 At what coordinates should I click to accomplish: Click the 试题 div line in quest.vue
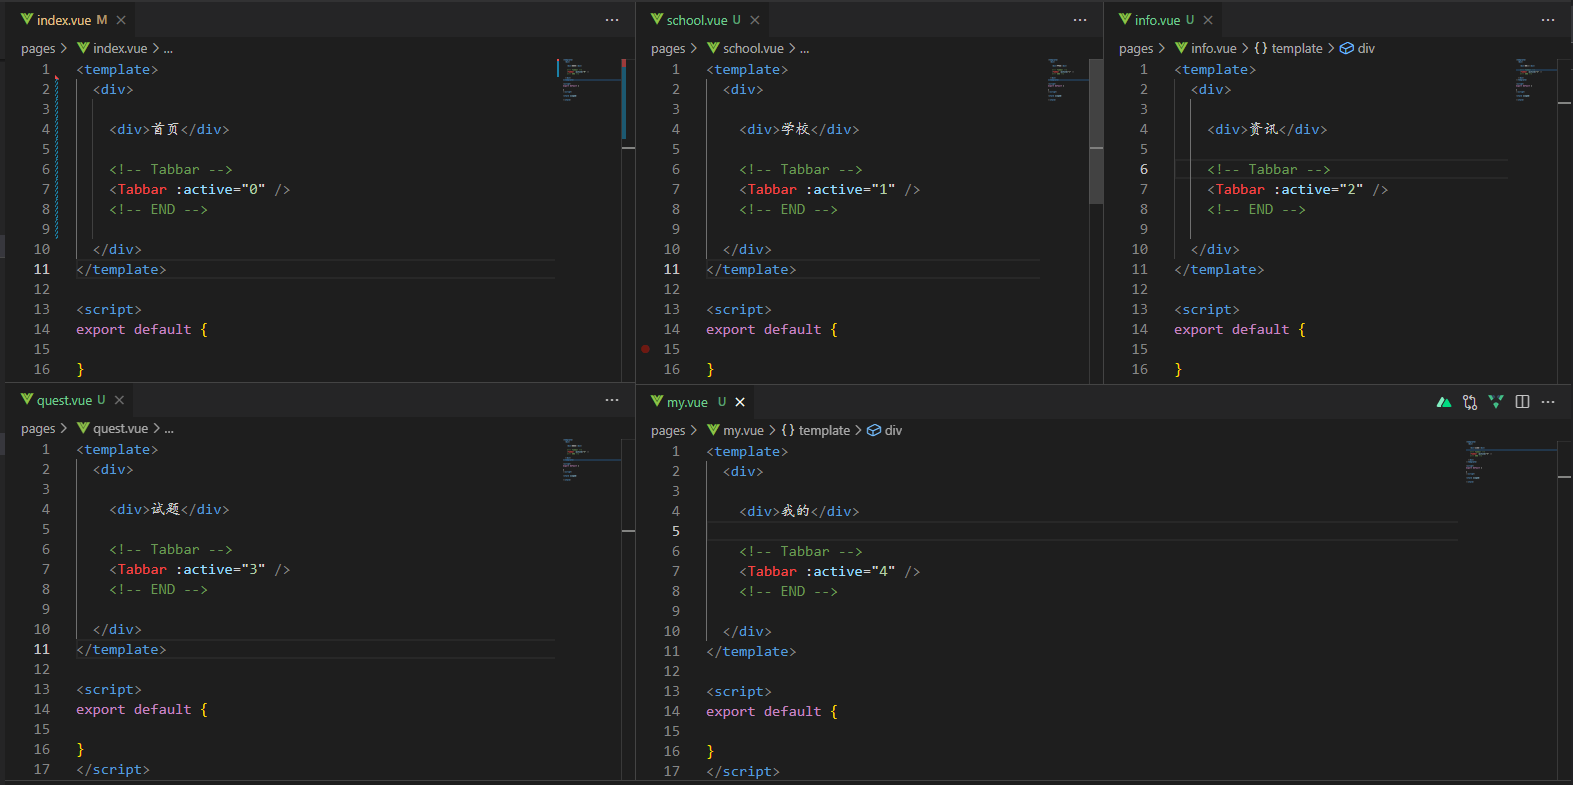[169, 509]
